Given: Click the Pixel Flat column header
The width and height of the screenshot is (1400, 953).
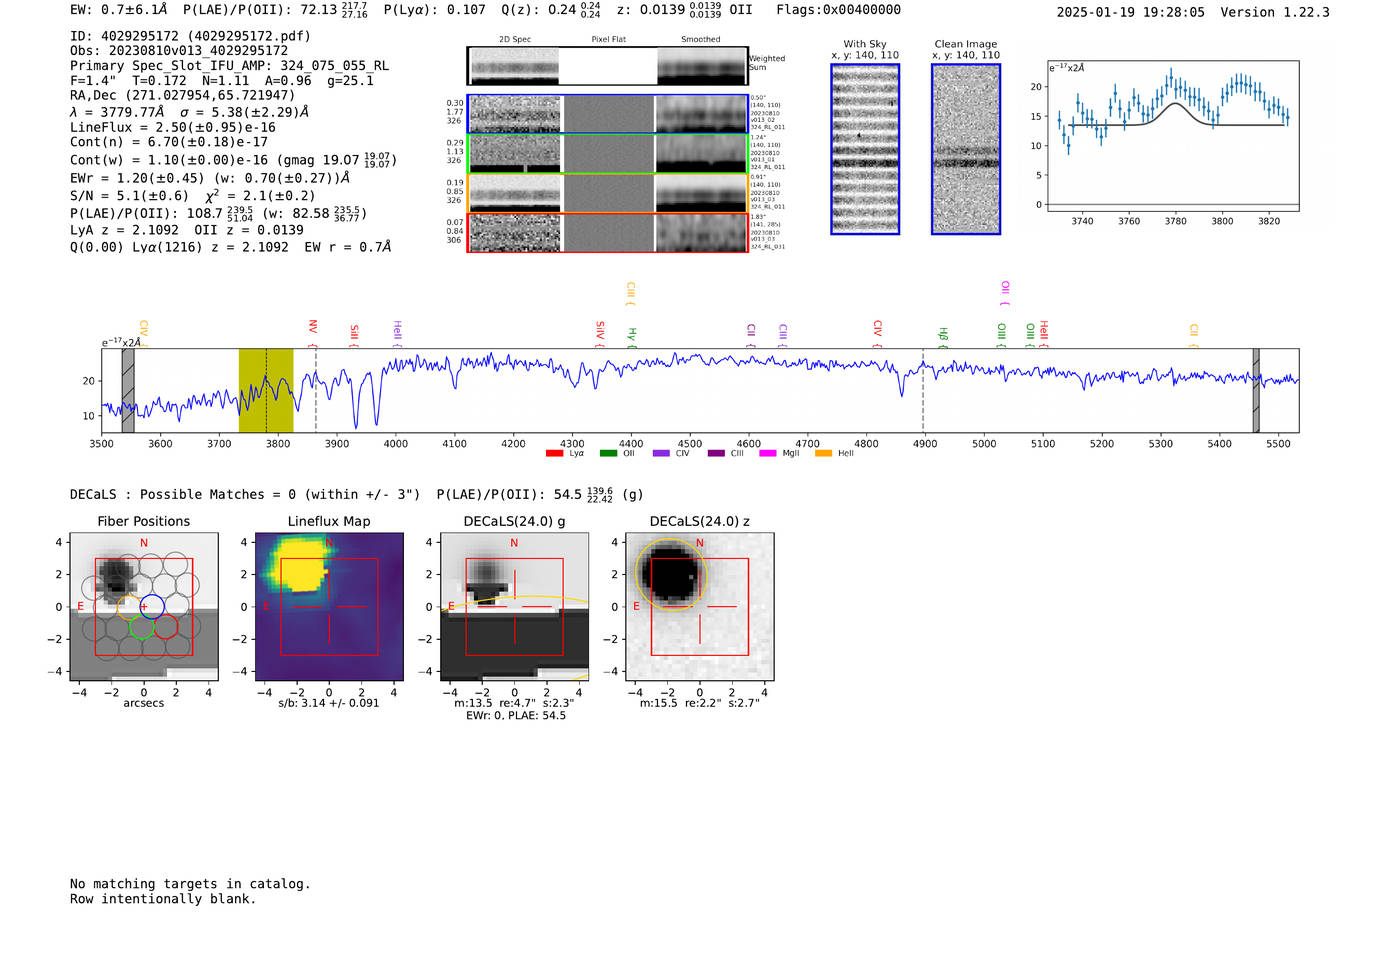Looking at the screenshot, I should click(x=608, y=40).
